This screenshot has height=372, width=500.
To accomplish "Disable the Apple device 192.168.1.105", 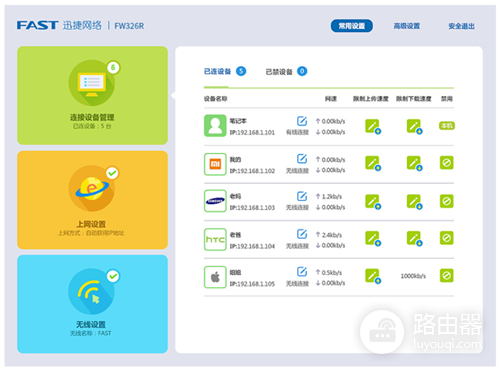I will tap(447, 276).
